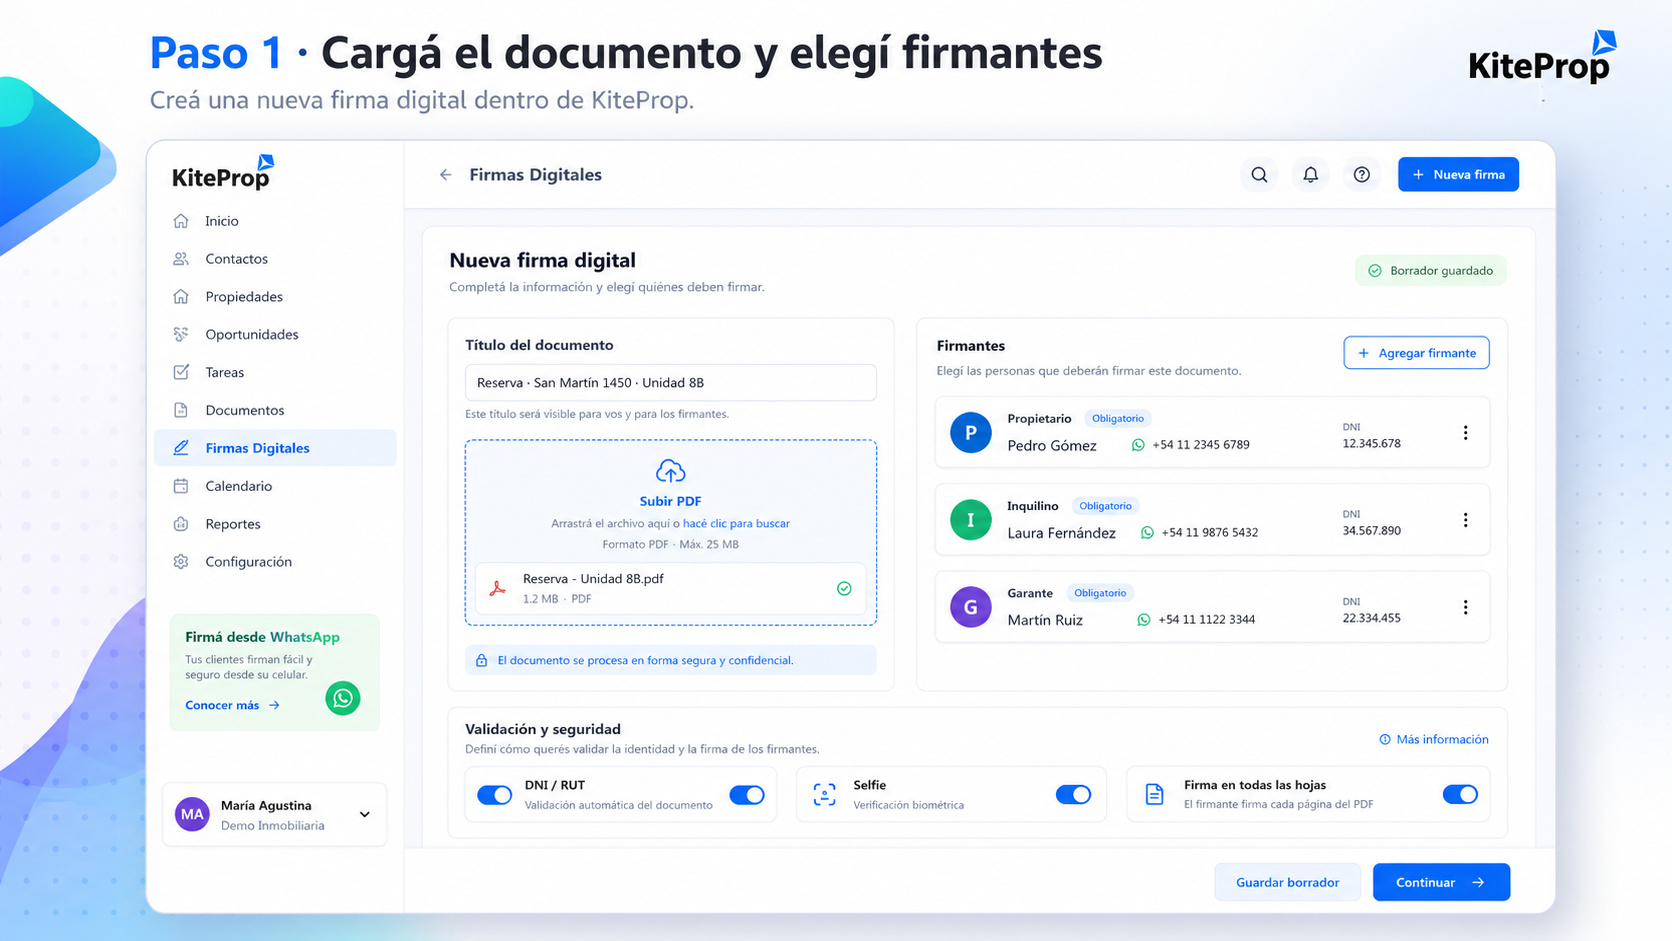This screenshot has height=941, width=1672.
Task: Click Agregar firmante button
Action: click(x=1416, y=353)
